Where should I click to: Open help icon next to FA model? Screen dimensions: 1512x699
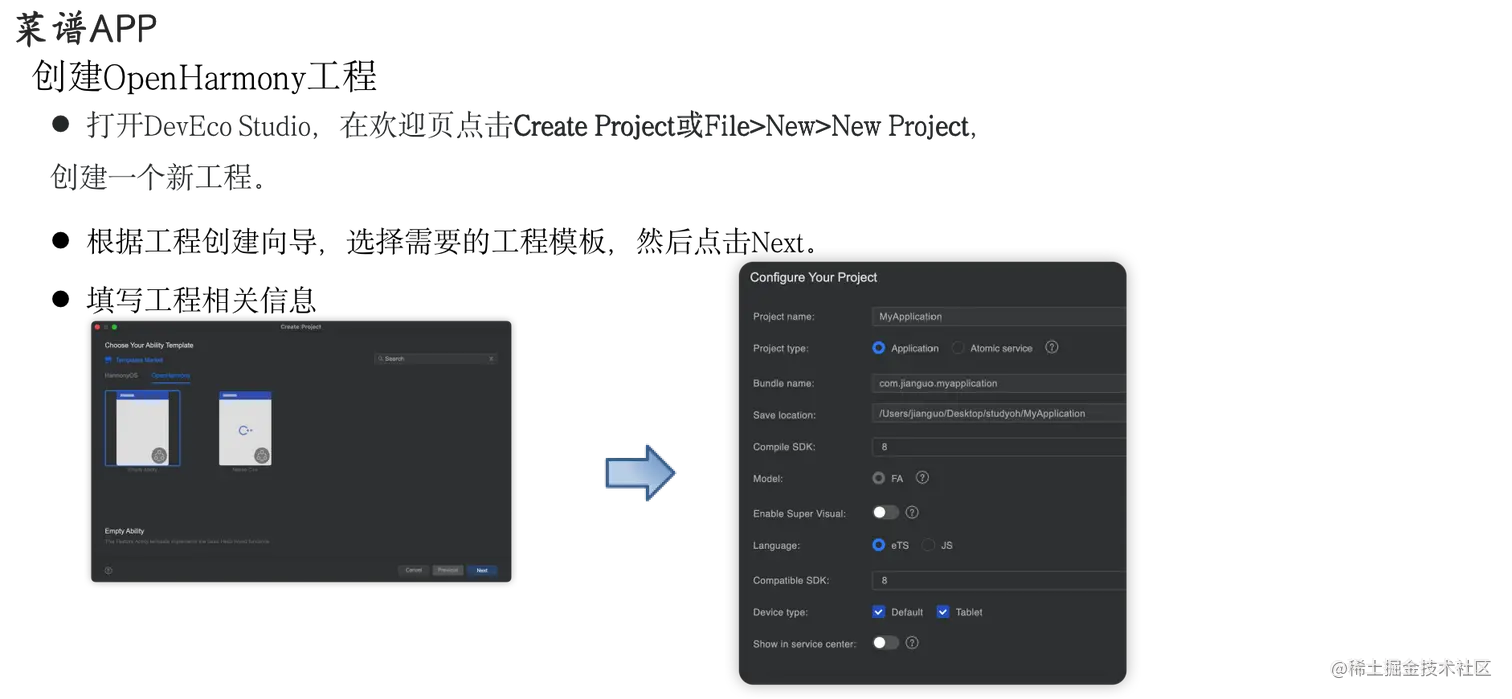click(922, 478)
